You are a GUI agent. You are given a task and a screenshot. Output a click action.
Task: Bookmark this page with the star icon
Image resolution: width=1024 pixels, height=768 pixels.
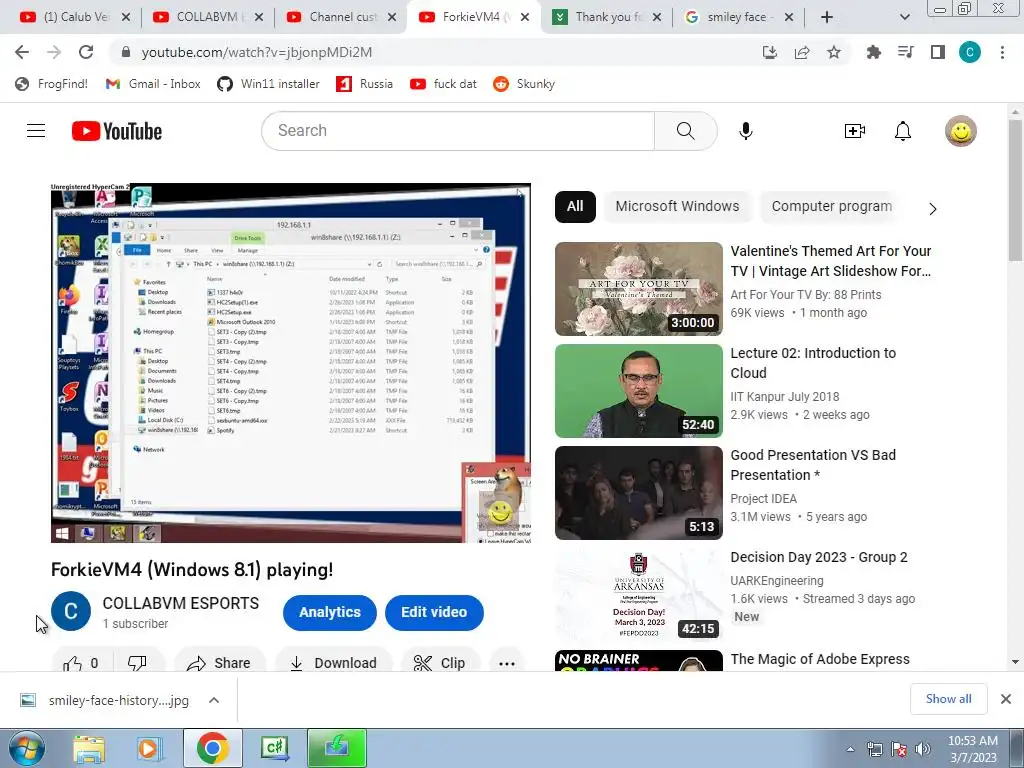pos(834,52)
